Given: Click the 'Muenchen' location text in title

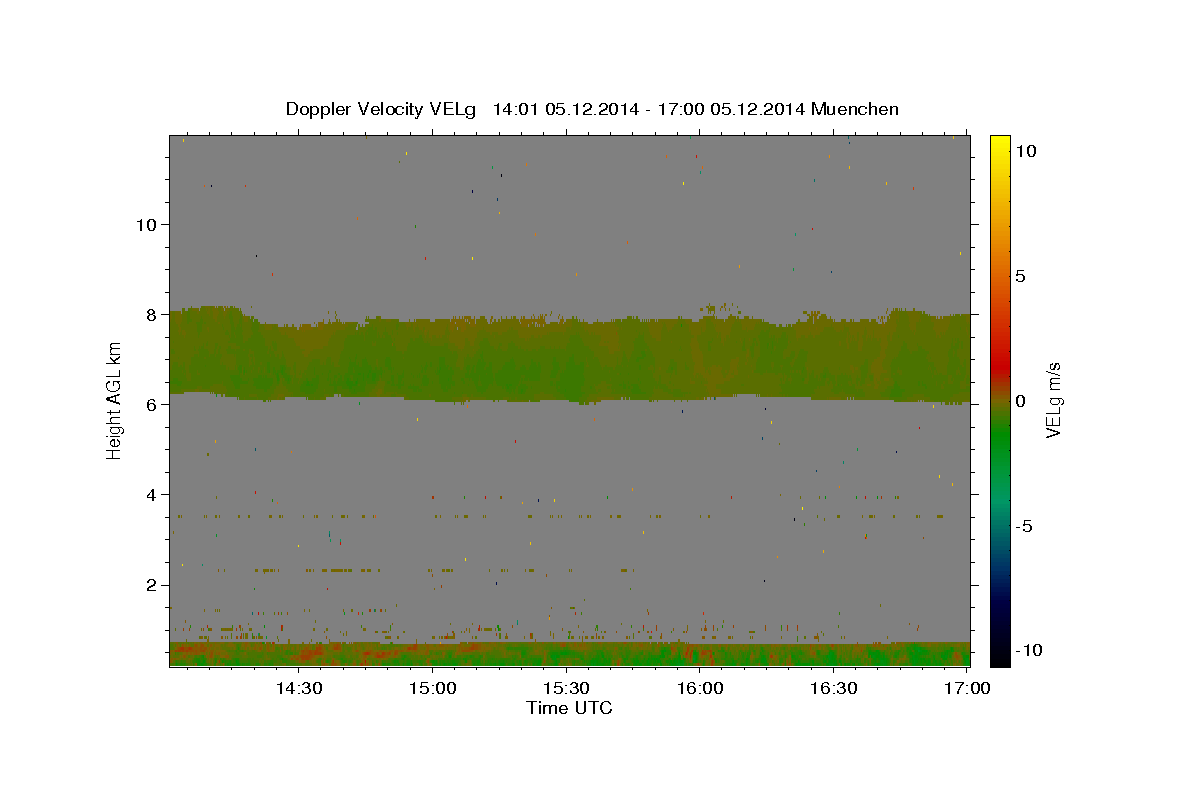Looking at the screenshot, I should pyautogui.click(x=856, y=109).
